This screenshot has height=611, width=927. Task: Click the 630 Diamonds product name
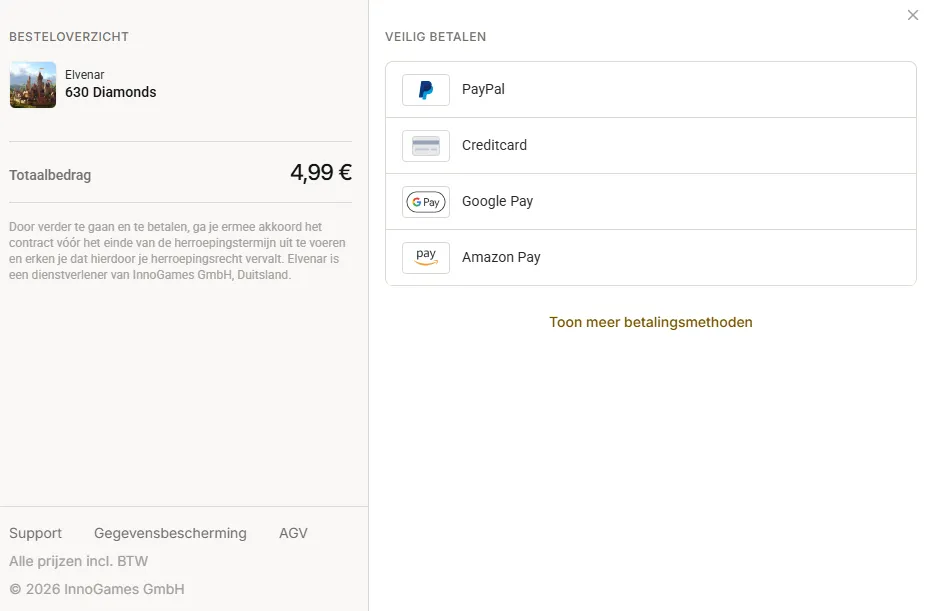[111, 92]
